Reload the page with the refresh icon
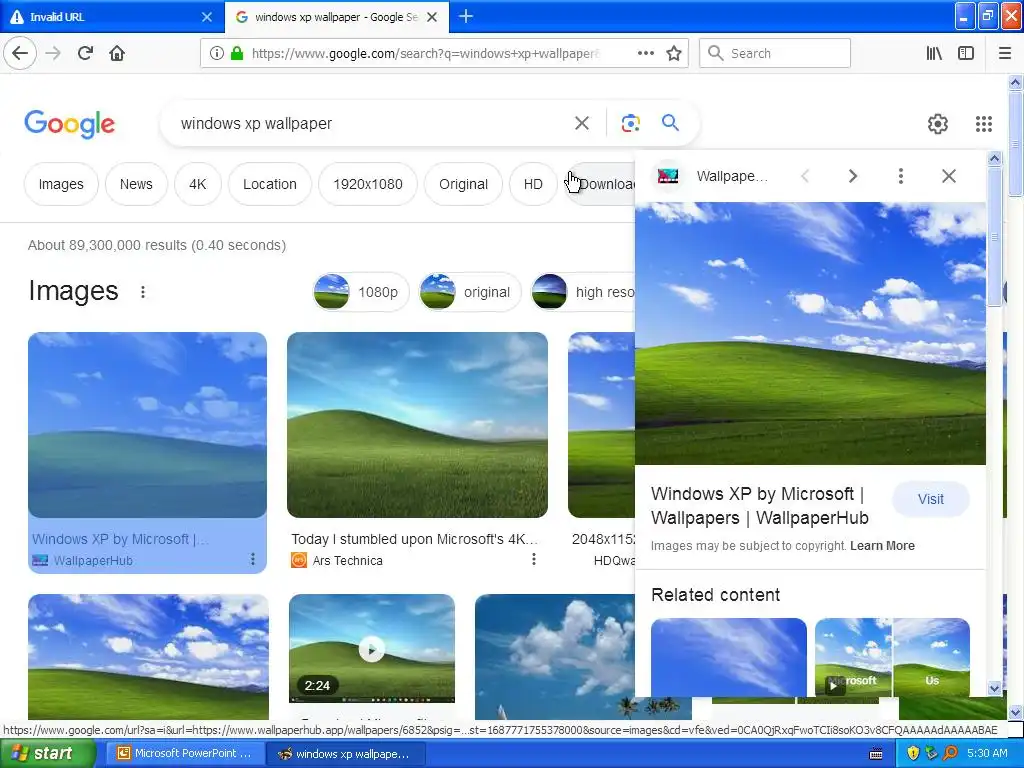Screen dimensions: 1024x768 pos(85,54)
